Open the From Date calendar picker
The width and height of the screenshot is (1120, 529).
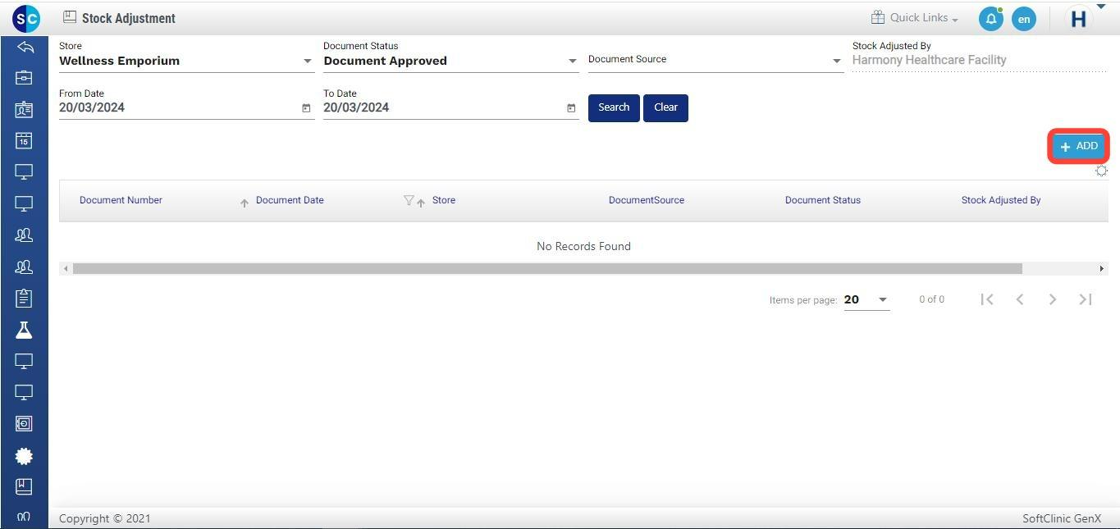pos(306,108)
